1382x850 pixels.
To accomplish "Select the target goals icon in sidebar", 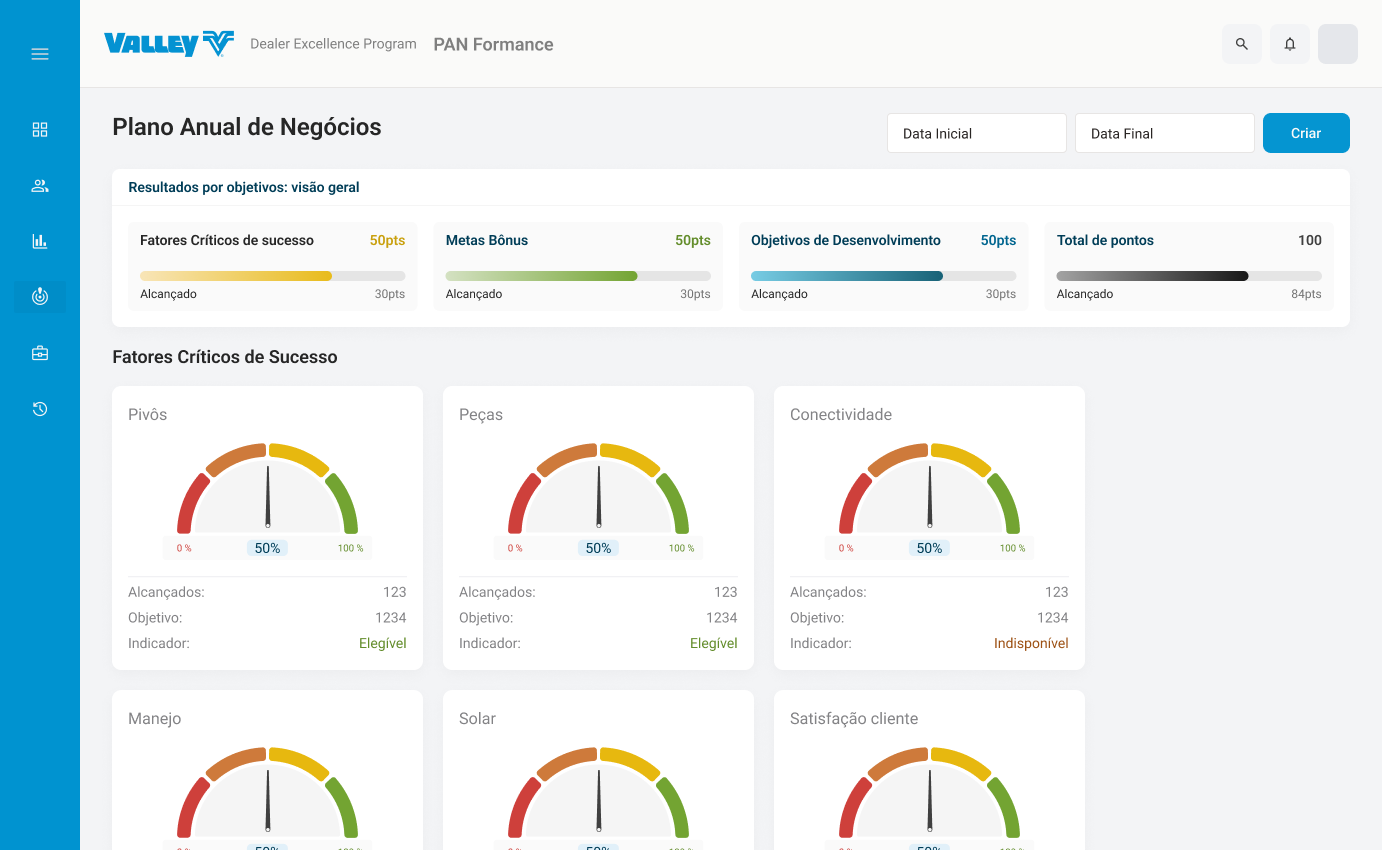I will click(40, 297).
